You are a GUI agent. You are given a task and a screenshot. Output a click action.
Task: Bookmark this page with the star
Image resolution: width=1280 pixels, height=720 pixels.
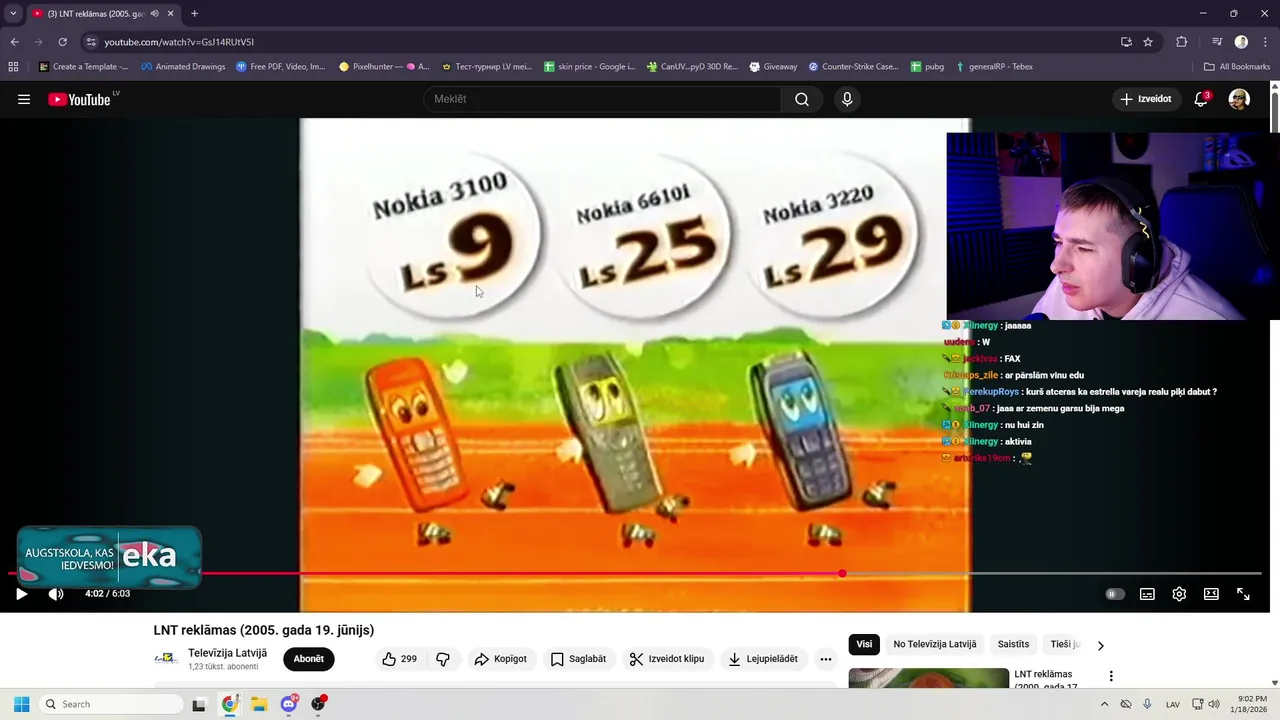1148,42
